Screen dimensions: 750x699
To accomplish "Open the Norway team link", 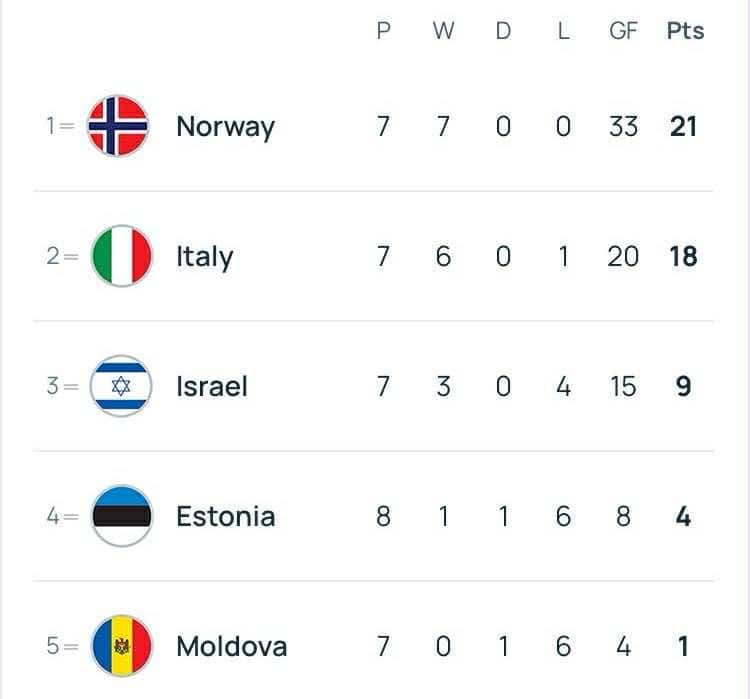I will 225,127.
